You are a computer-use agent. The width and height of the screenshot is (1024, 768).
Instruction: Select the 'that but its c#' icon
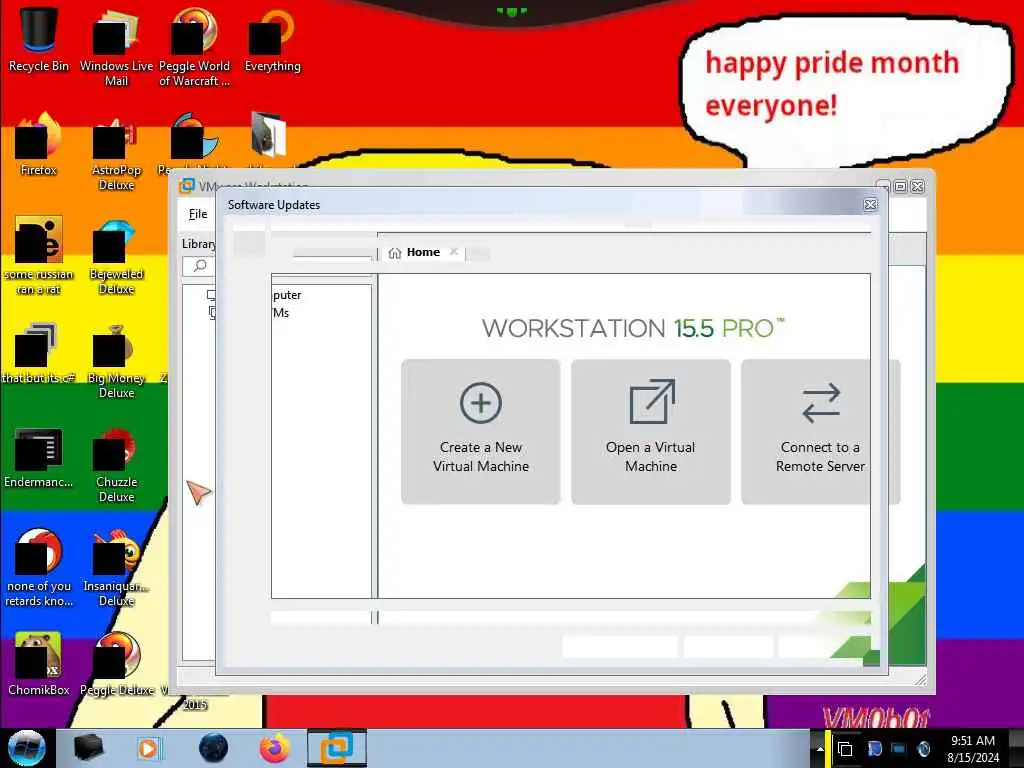point(39,353)
